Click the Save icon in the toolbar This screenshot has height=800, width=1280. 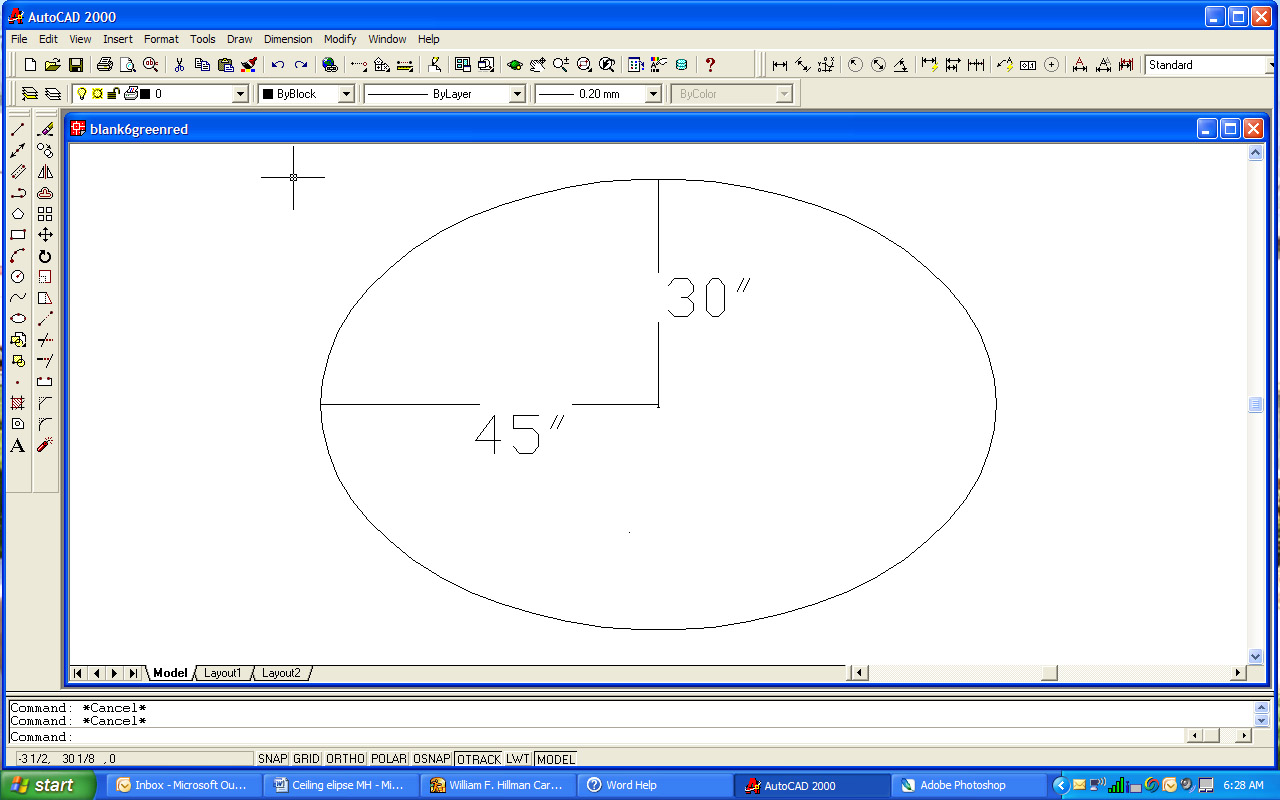[76, 65]
